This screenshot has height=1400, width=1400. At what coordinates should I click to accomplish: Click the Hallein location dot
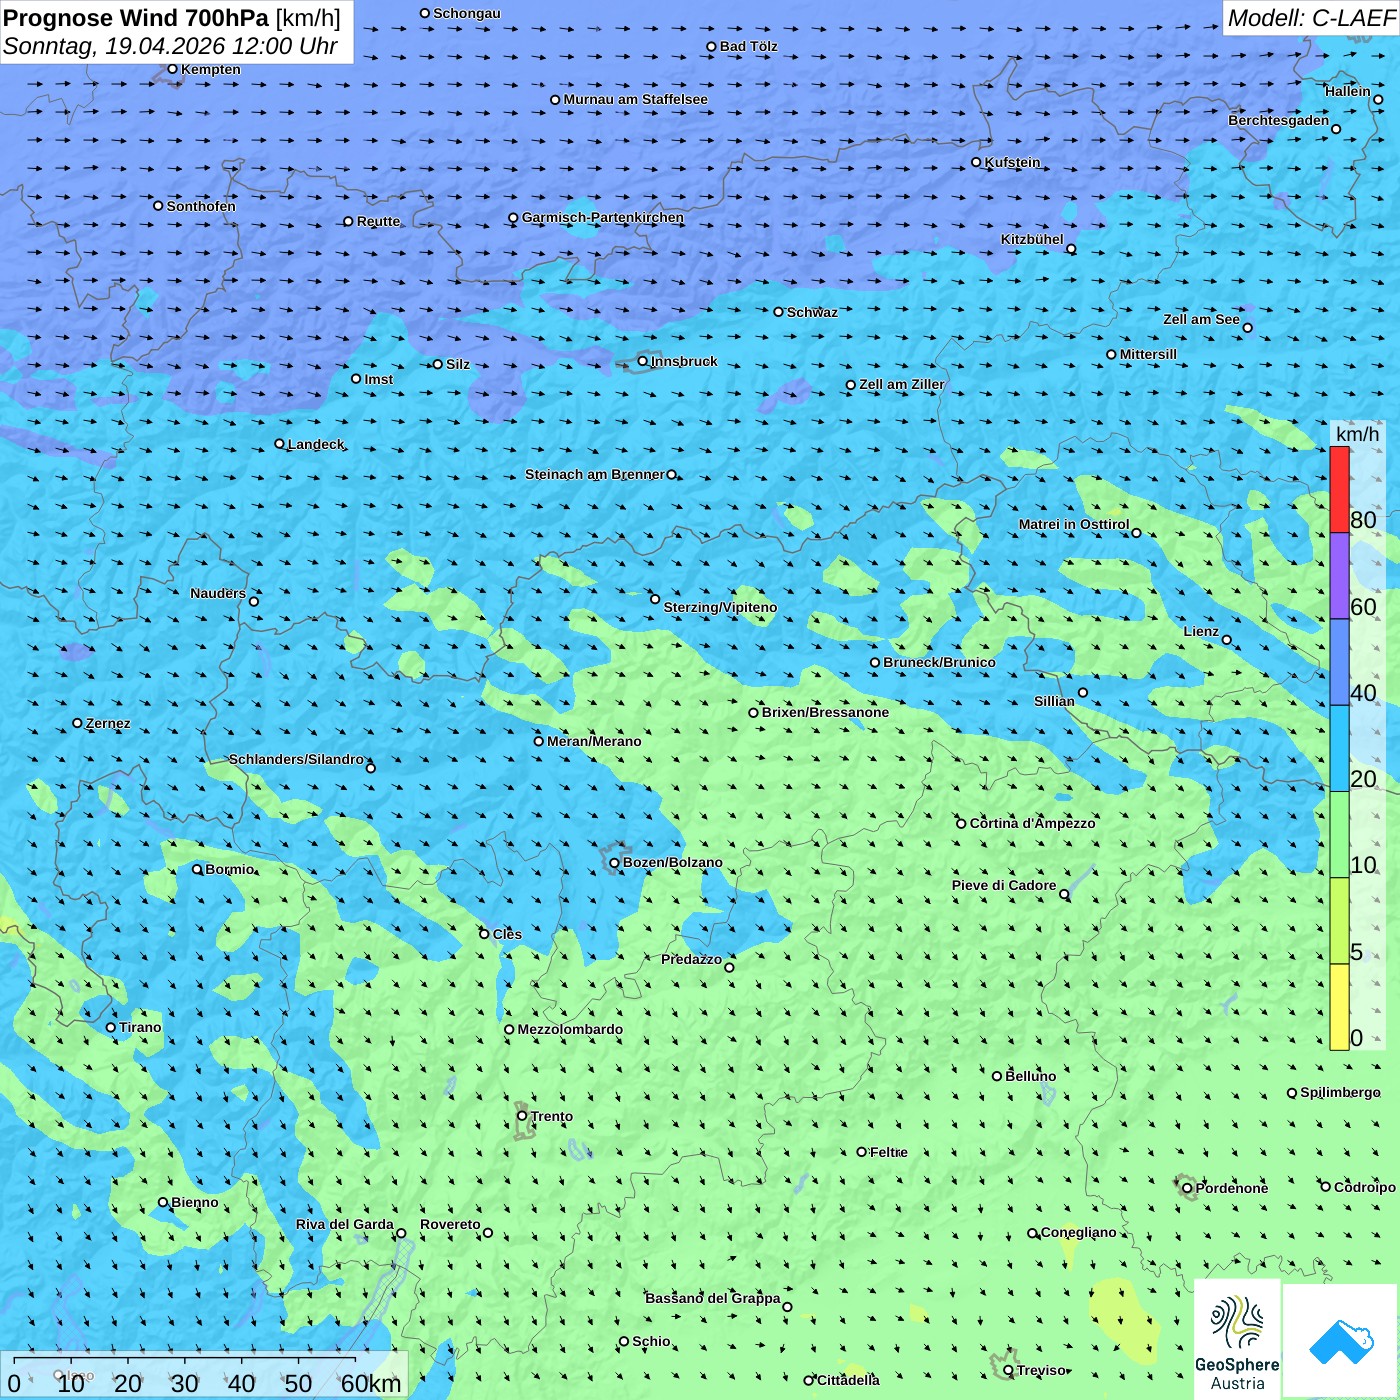[1378, 99]
